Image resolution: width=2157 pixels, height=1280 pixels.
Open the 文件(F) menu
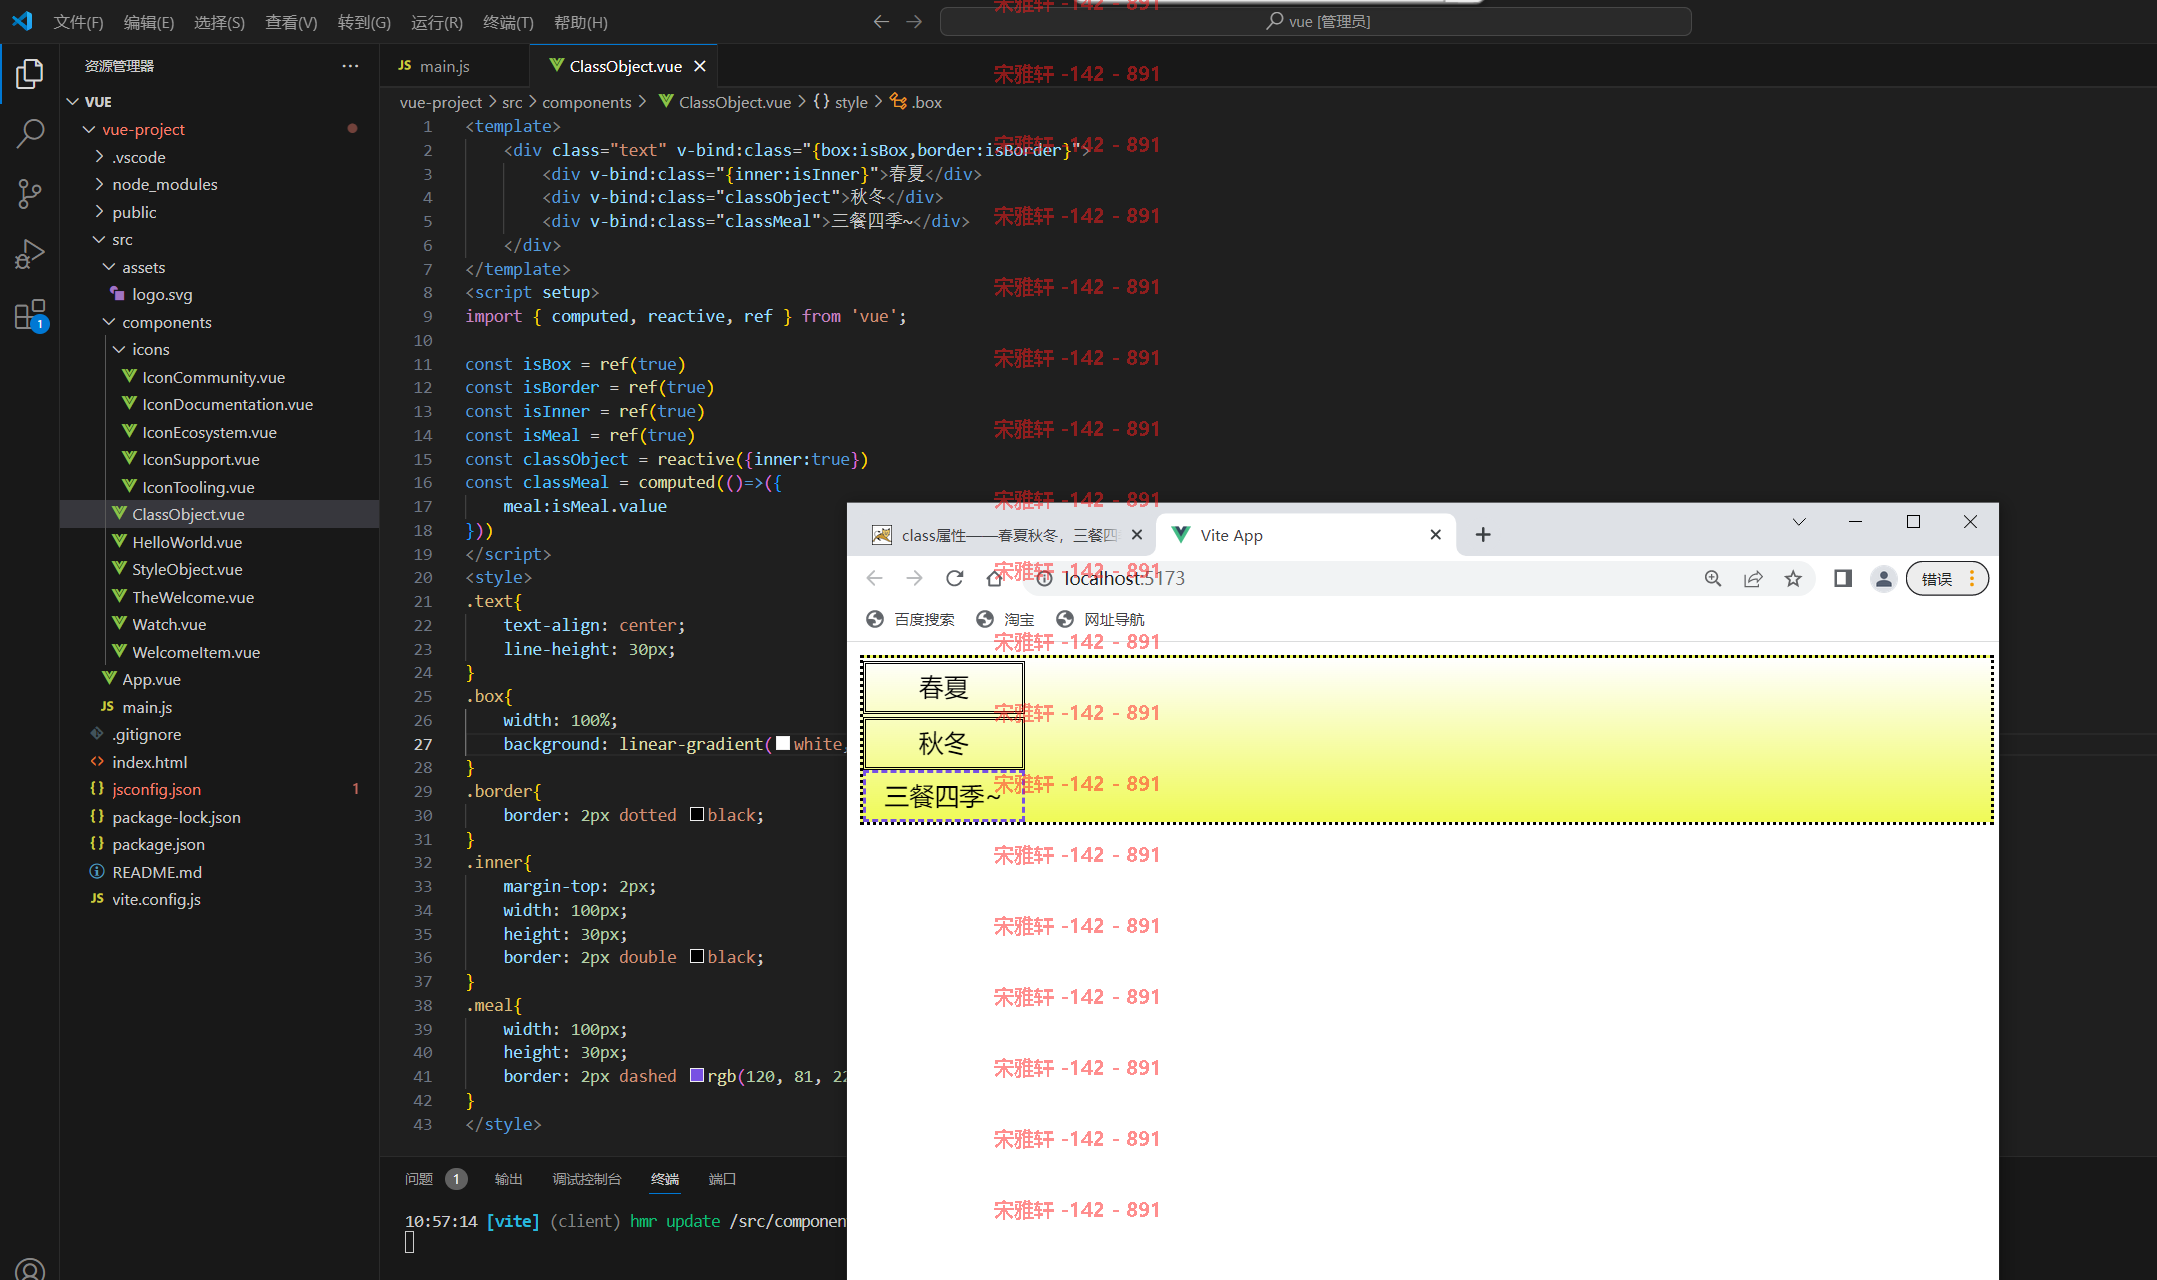[x=78, y=22]
